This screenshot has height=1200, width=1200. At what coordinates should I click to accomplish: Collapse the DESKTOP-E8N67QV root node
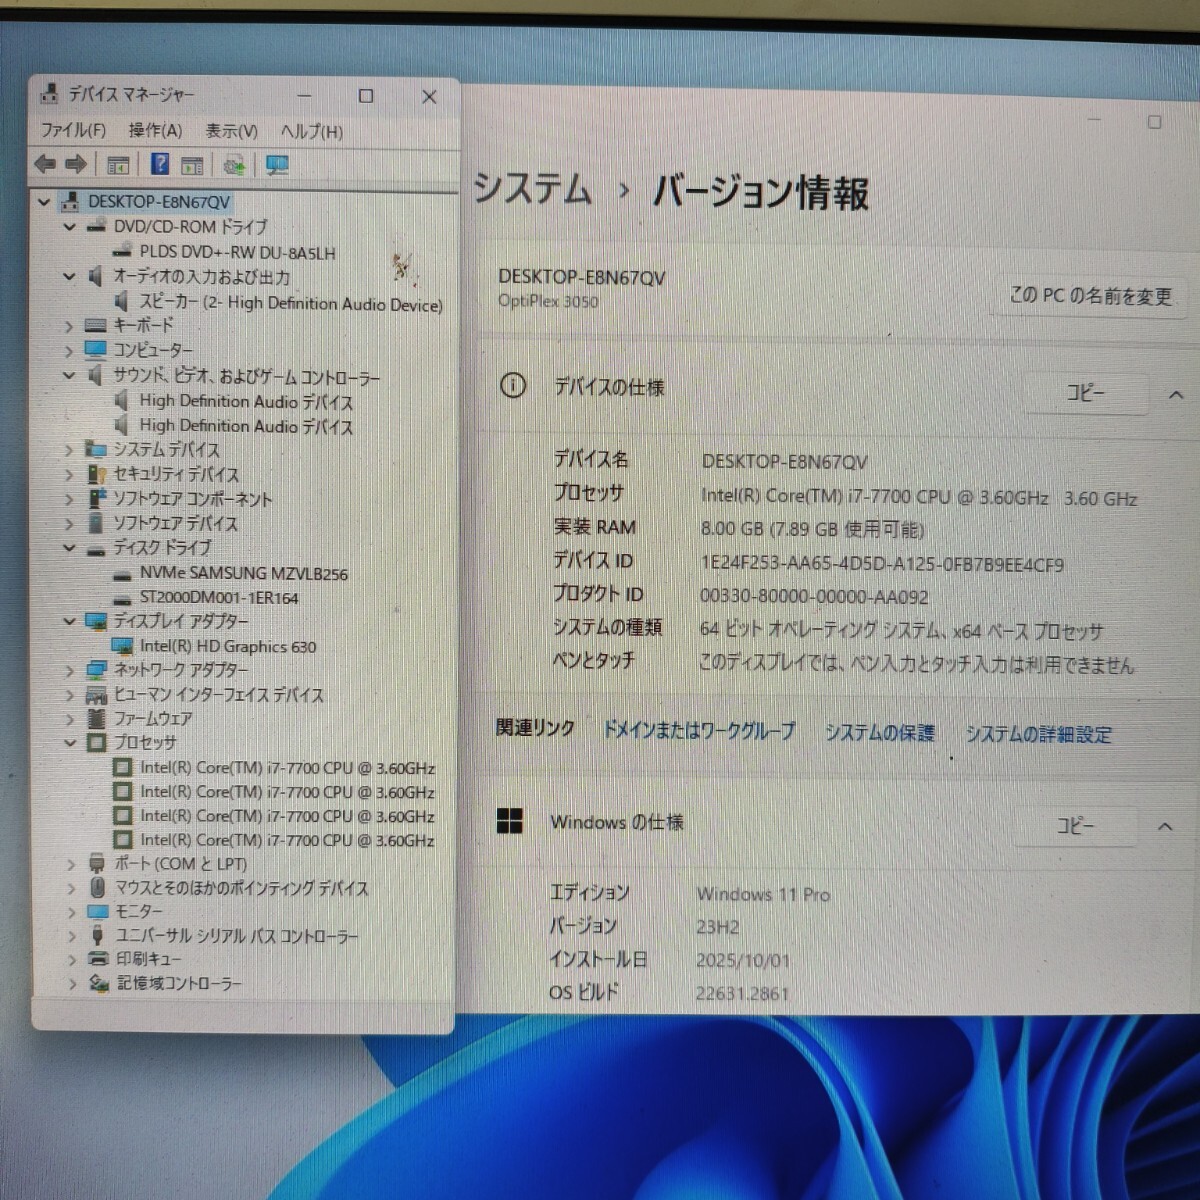click(43, 202)
